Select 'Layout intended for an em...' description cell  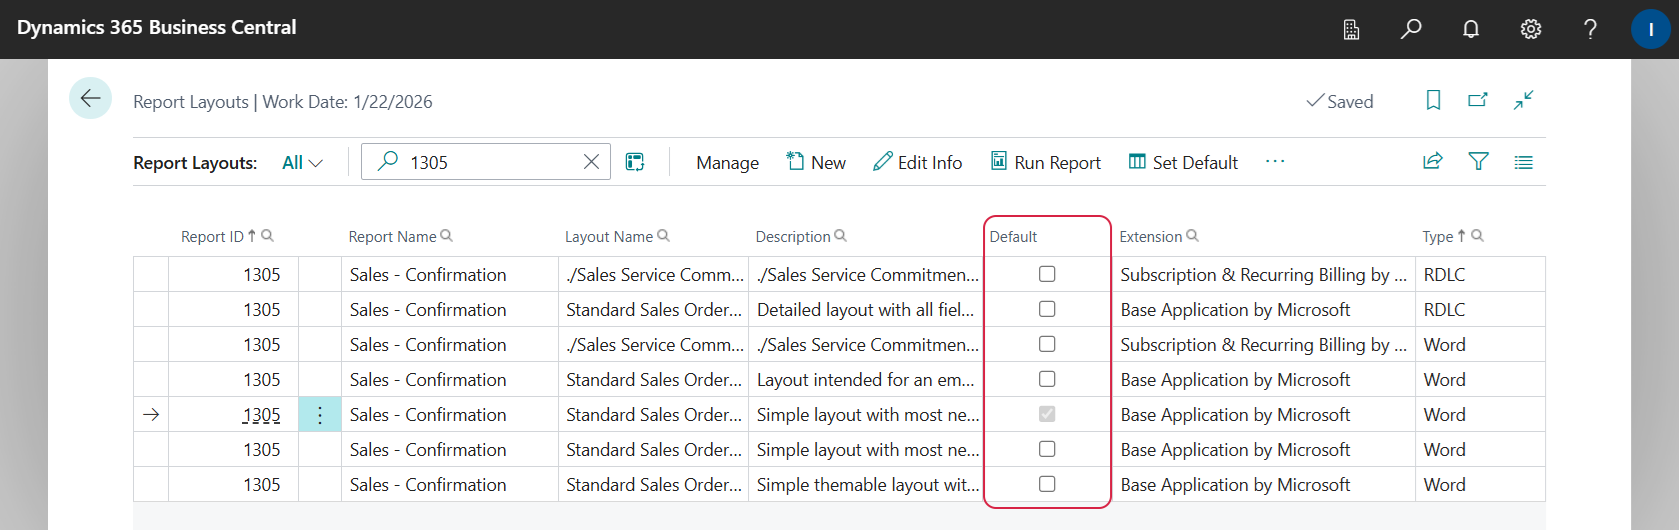pyautogui.click(x=865, y=380)
